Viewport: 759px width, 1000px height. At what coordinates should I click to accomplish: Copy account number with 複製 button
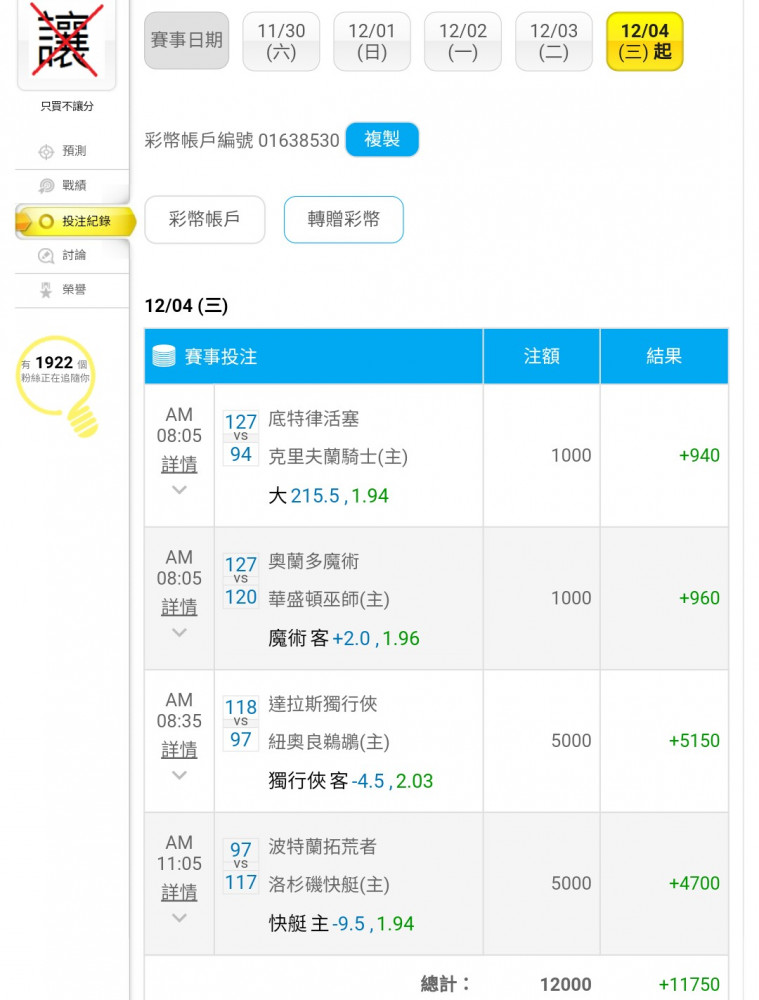pos(382,139)
